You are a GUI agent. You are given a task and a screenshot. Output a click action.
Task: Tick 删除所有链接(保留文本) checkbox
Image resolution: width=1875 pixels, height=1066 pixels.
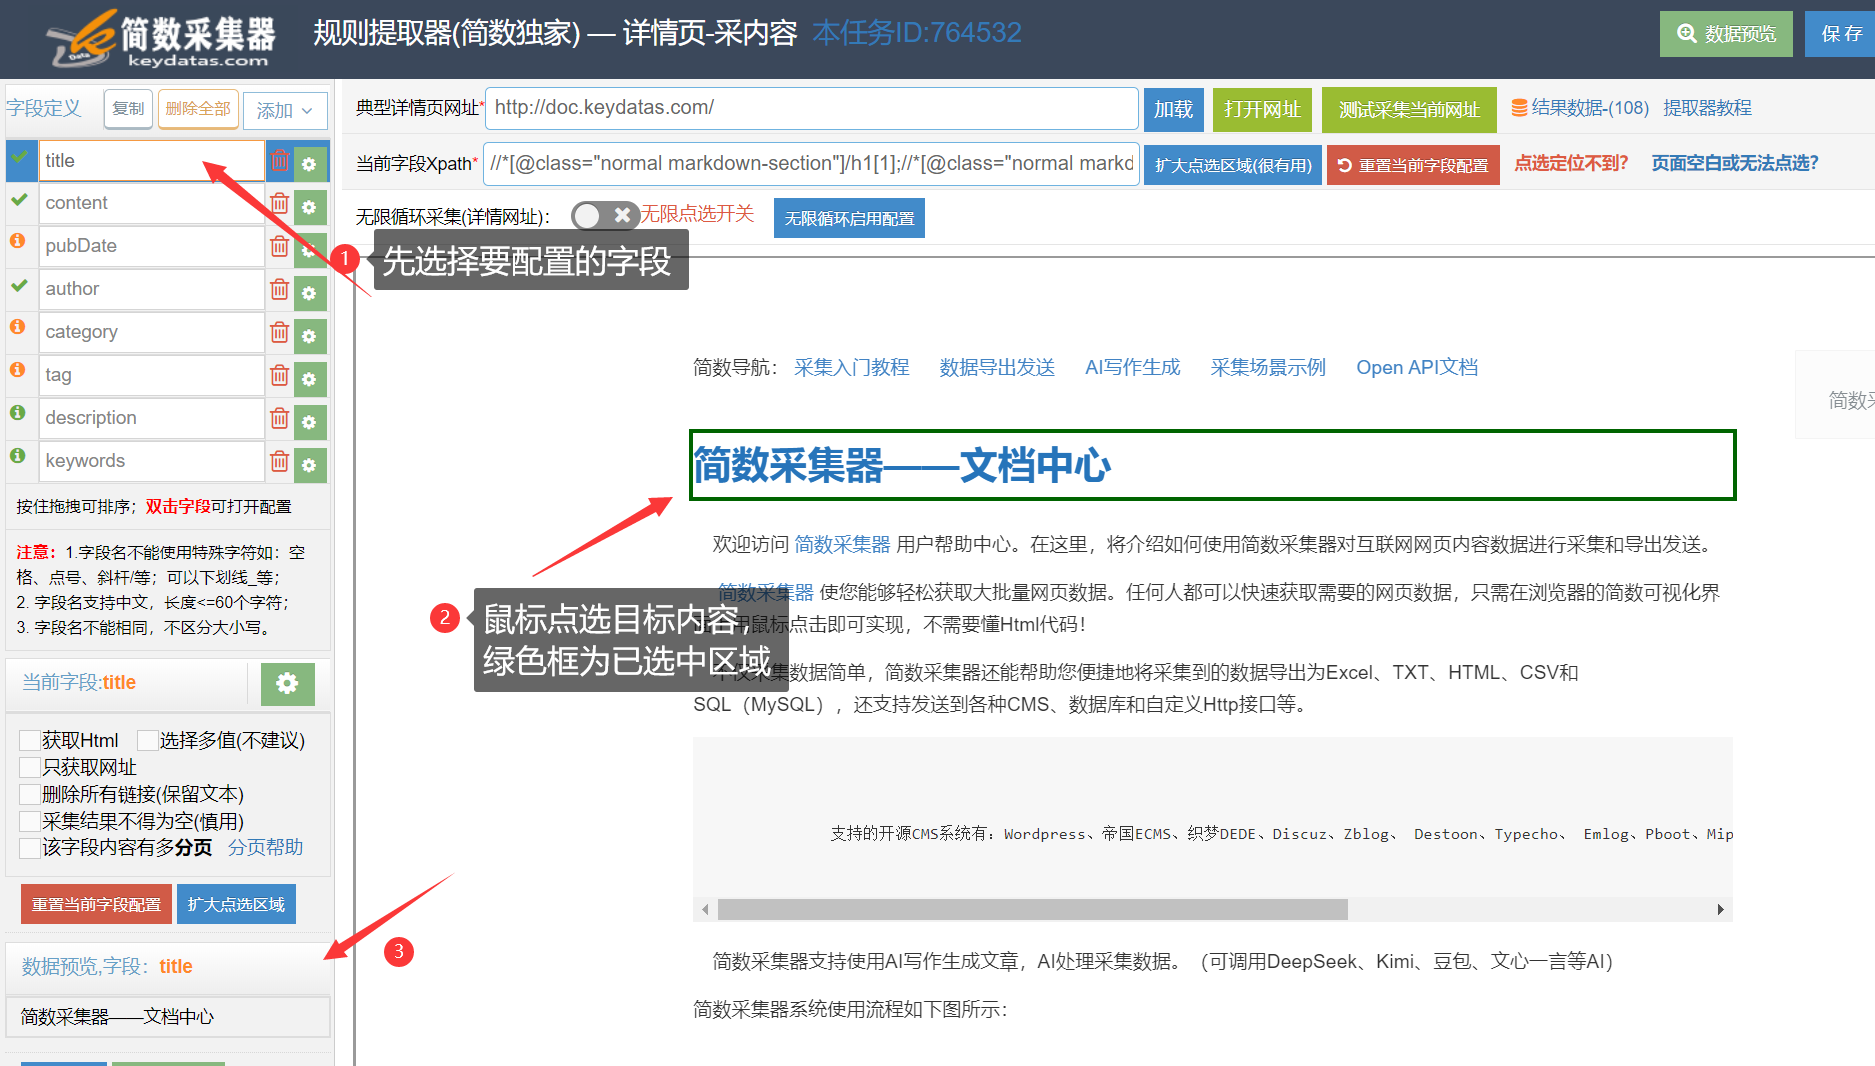[x=30, y=795]
